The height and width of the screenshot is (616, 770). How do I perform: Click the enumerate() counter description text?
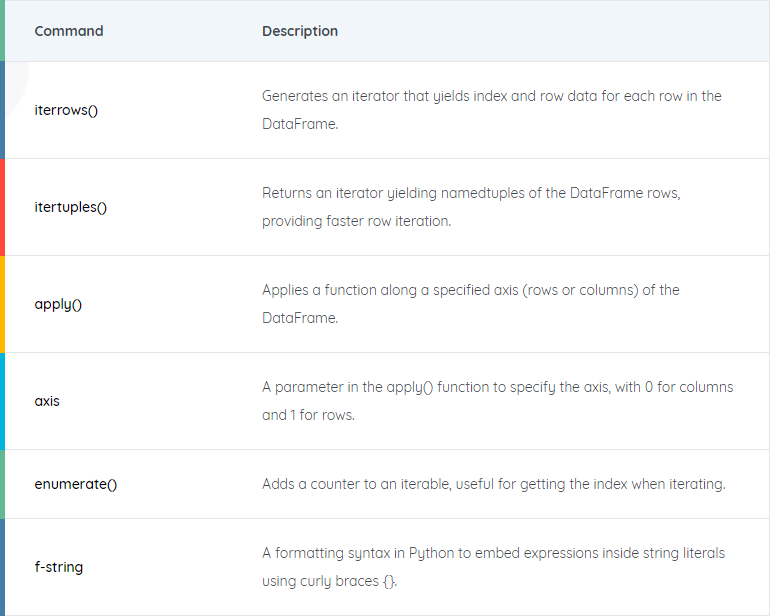click(493, 484)
